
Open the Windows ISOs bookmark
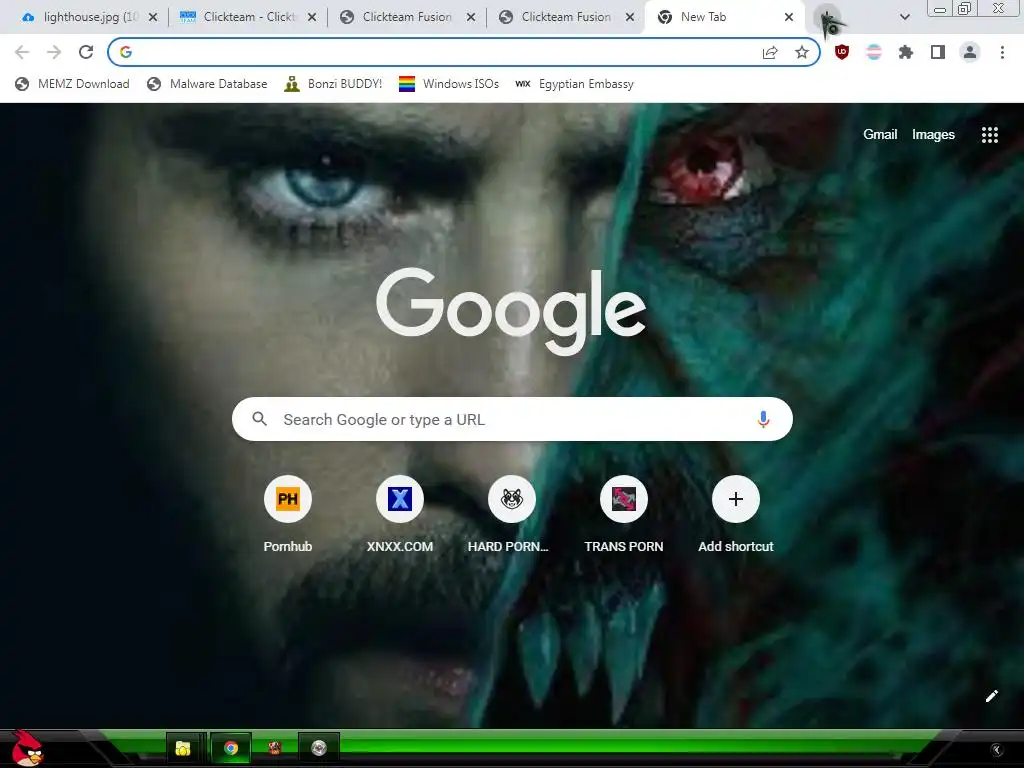[449, 84]
